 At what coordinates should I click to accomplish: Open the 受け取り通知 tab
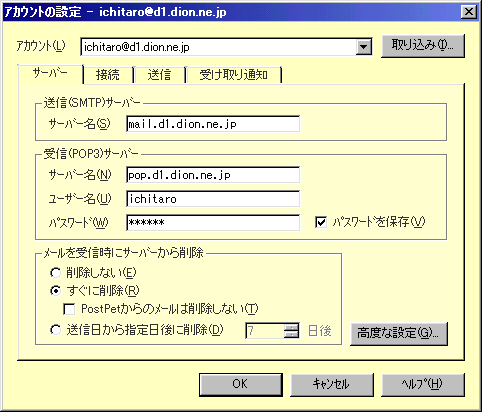tap(234, 75)
